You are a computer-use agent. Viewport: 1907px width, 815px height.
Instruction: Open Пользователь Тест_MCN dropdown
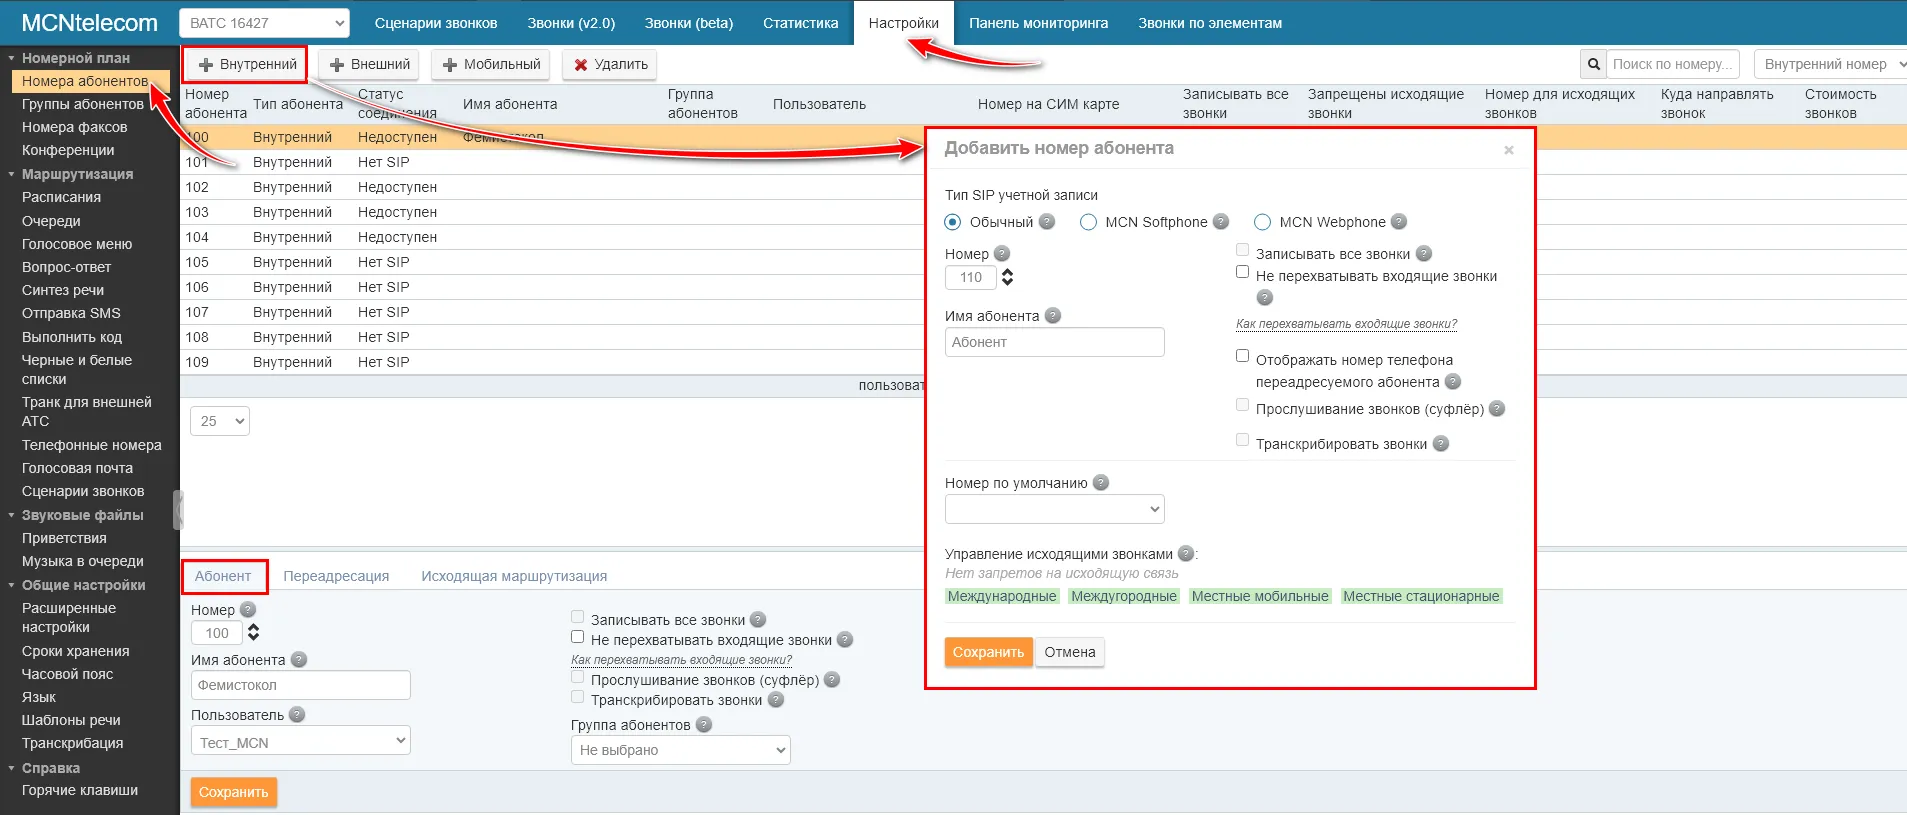click(301, 741)
